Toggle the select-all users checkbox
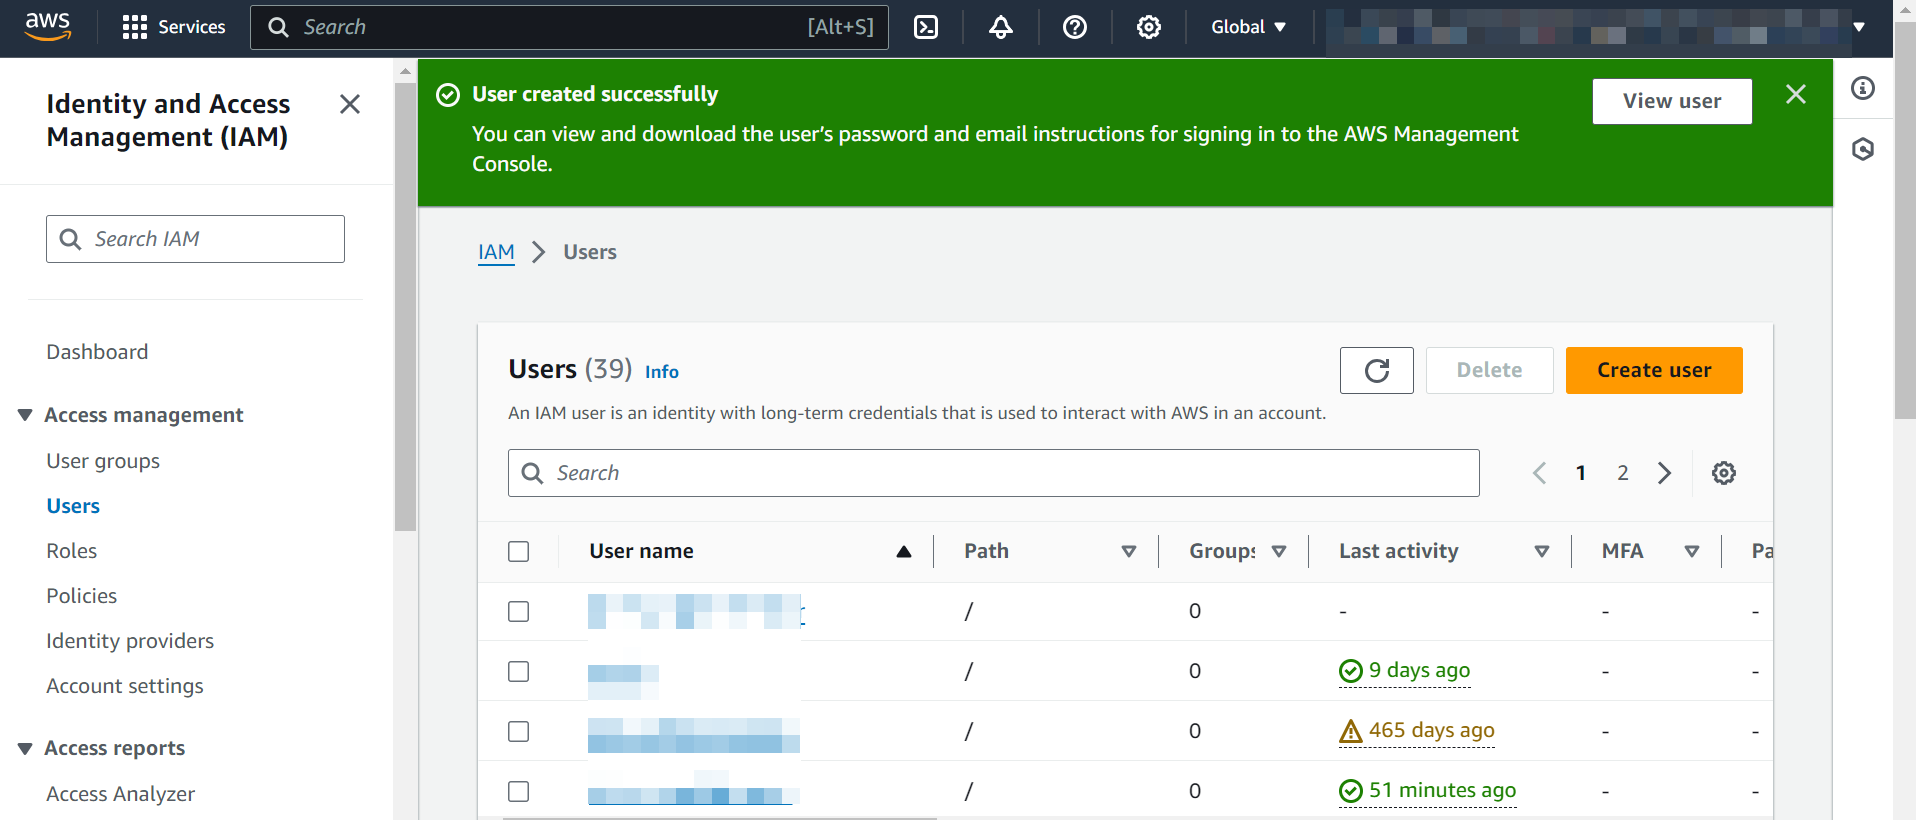This screenshot has width=1916, height=820. tap(518, 551)
